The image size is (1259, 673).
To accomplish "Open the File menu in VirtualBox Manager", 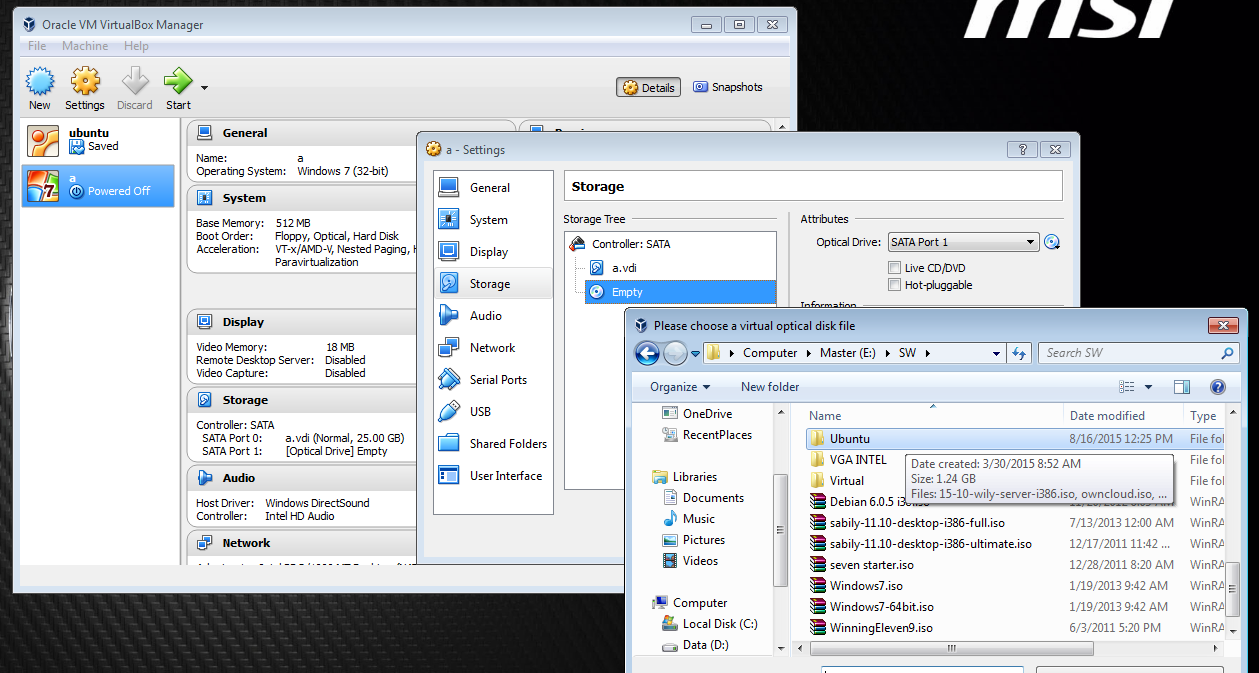I will (x=37, y=46).
